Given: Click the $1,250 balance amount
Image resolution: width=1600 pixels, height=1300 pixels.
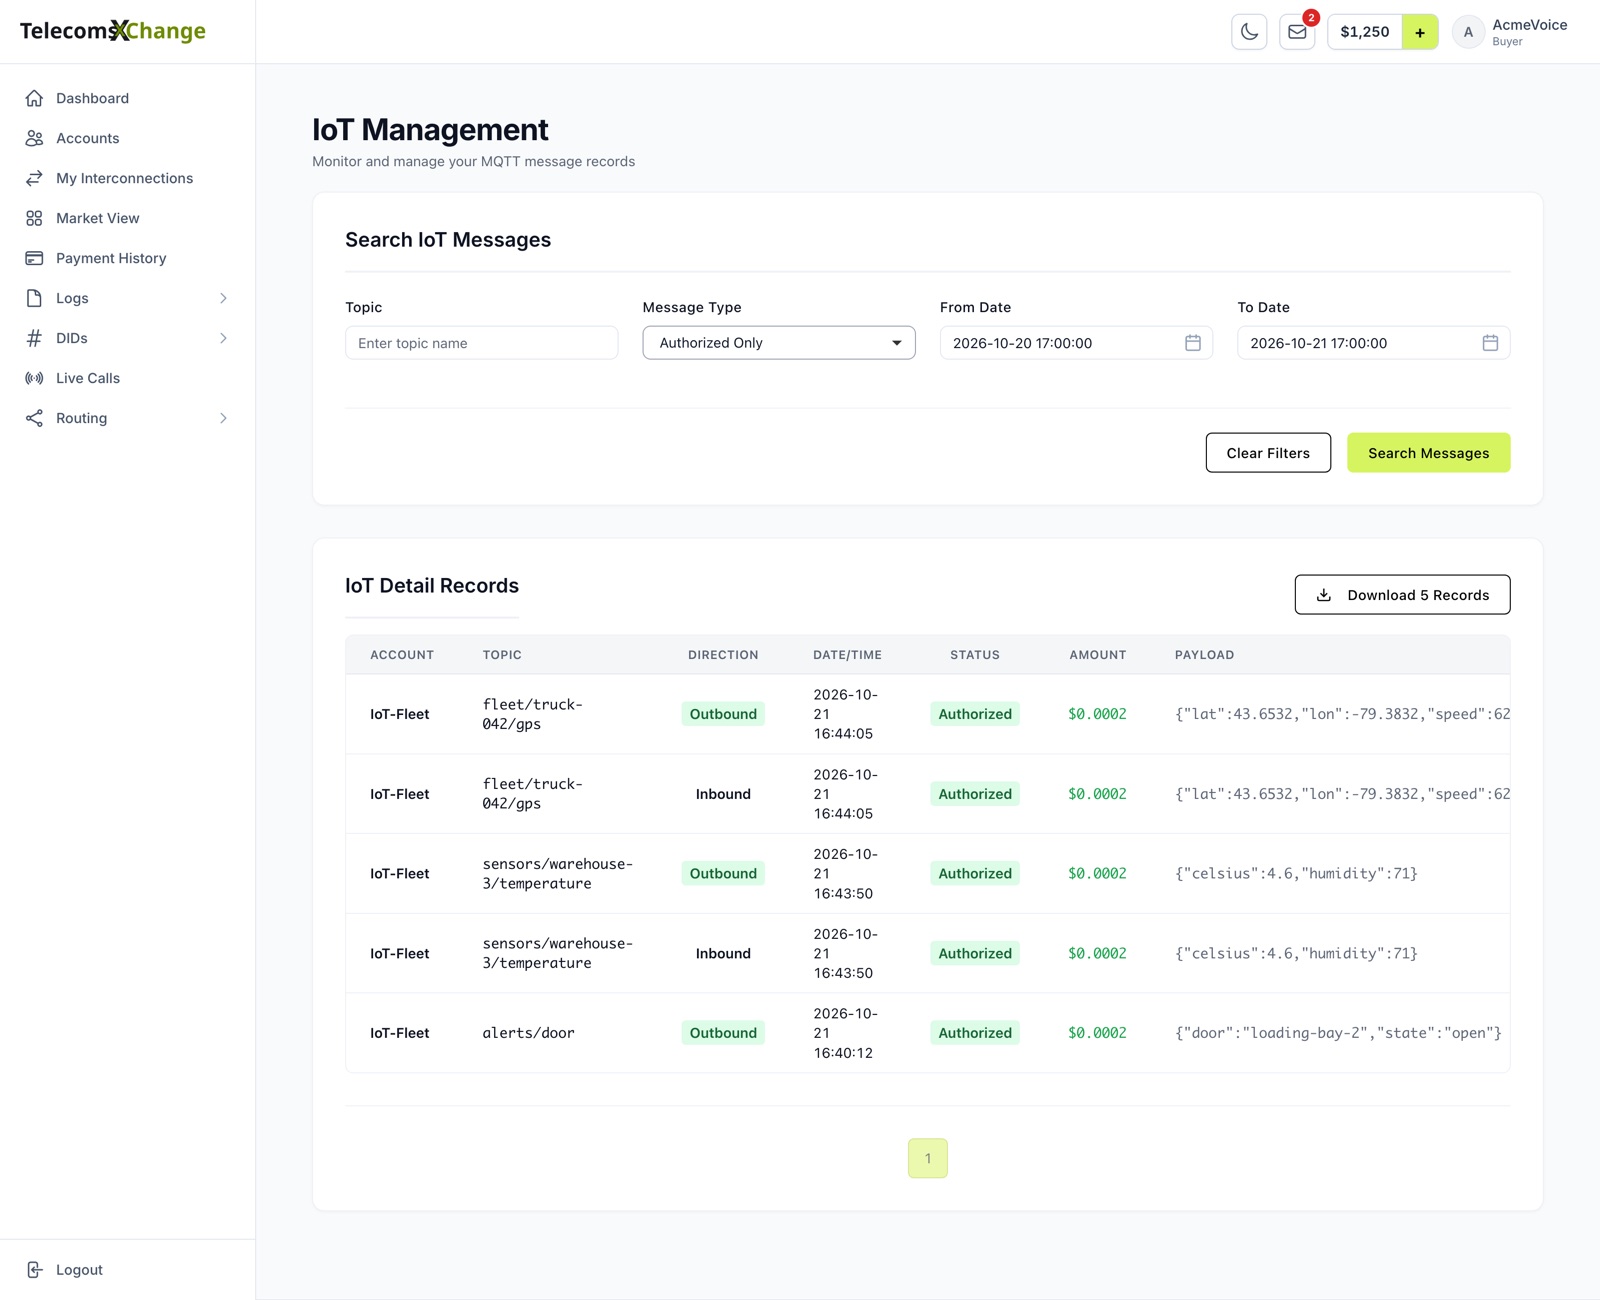Looking at the screenshot, I should point(1365,32).
